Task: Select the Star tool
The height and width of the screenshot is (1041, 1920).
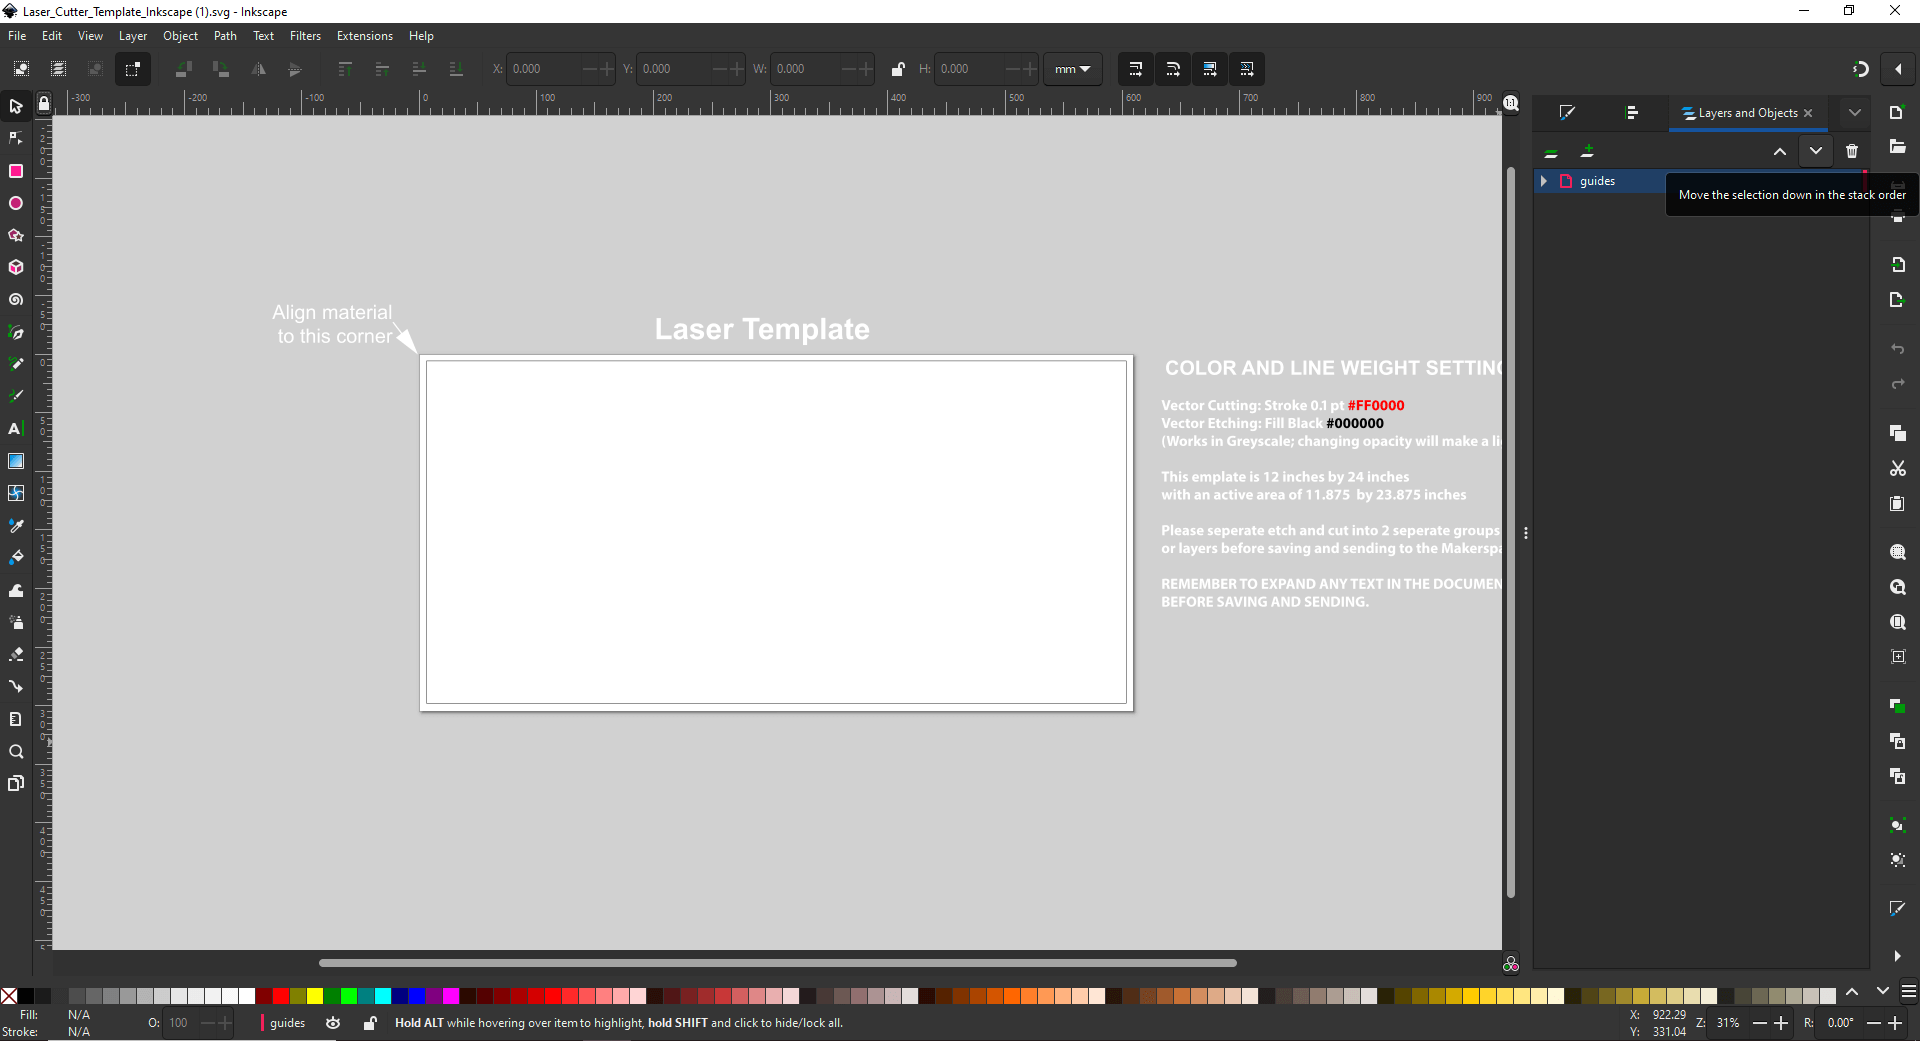Action: 16,235
